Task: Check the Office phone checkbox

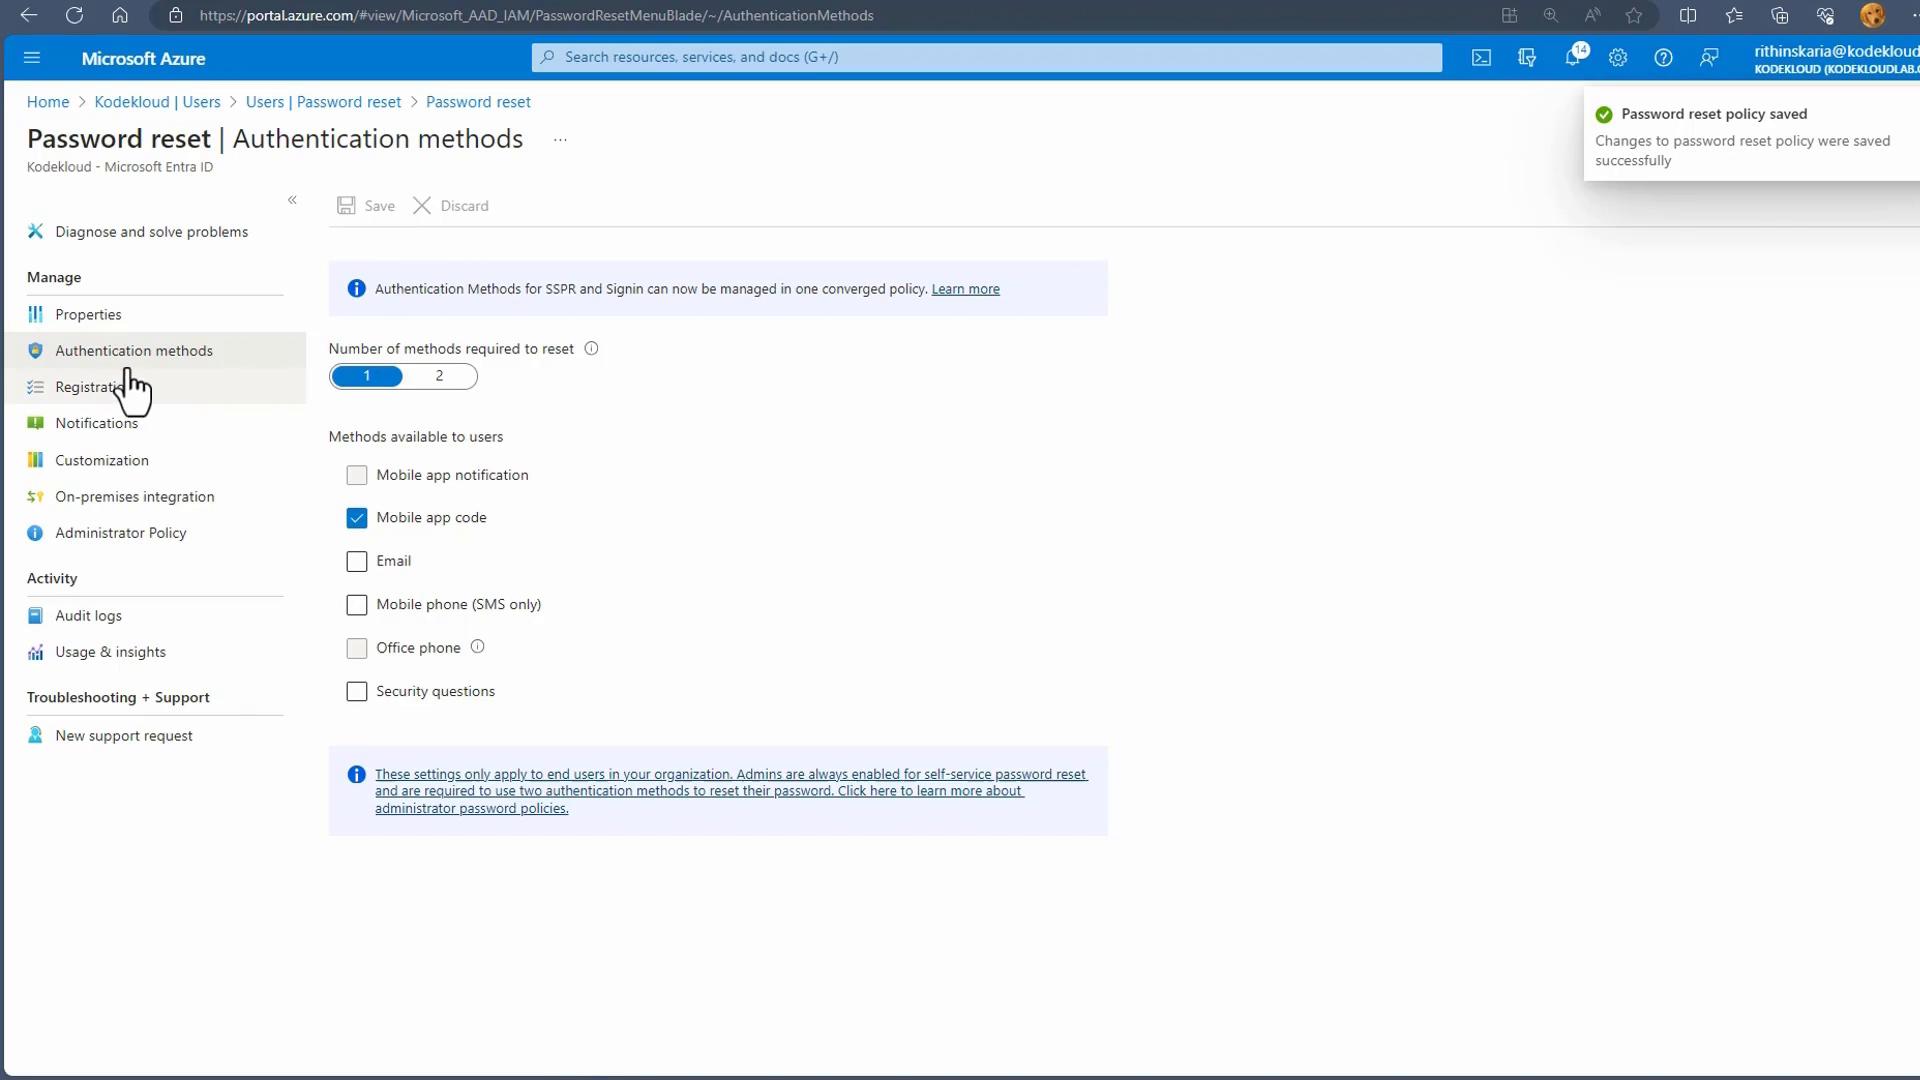Action: 357,648
